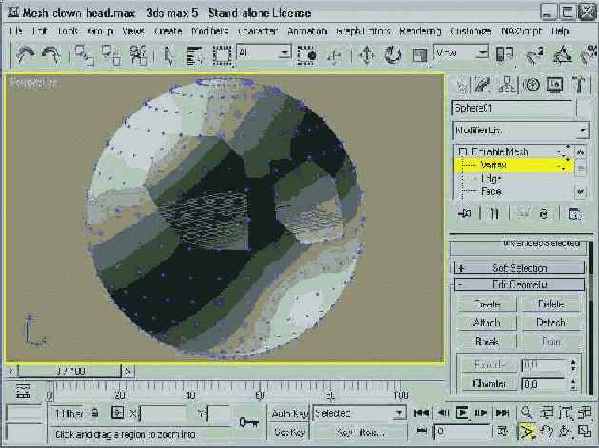
Task: Expand the Soft Selection rollout
Action: point(520,268)
